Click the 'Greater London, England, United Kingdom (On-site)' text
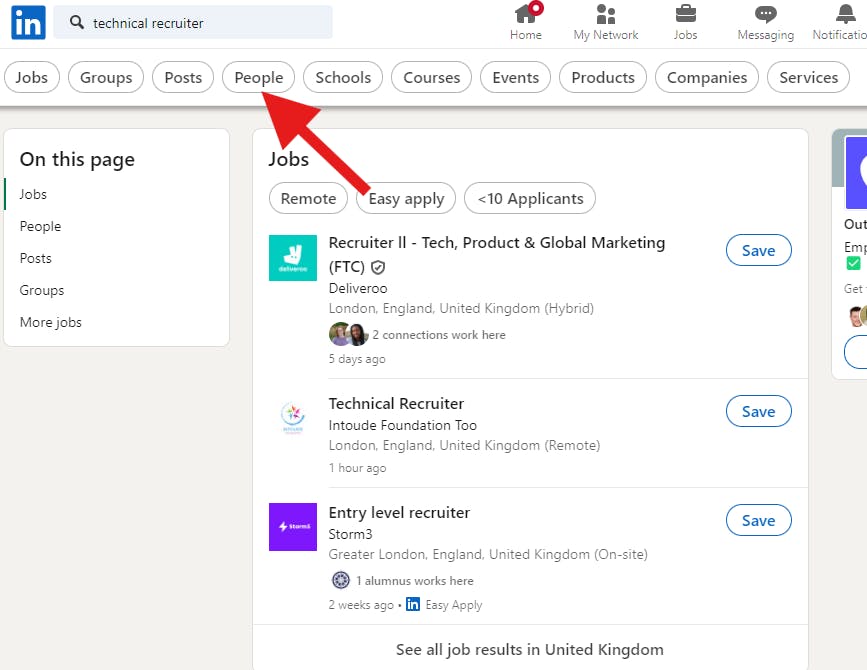This screenshot has width=867, height=670. pos(488,554)
